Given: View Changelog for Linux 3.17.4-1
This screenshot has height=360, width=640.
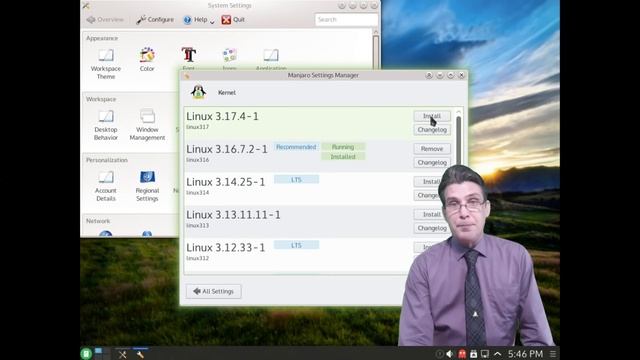Looking at the screenshot, I should [x=432, y=130].
